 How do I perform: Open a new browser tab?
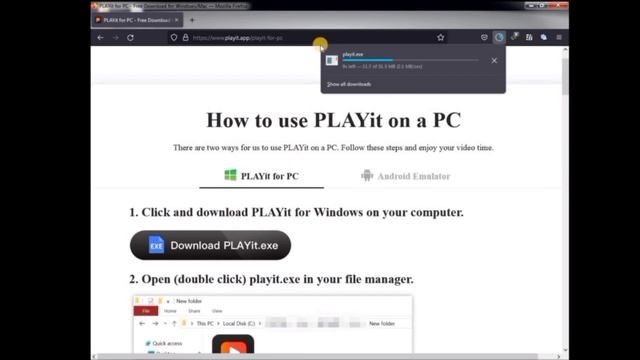point(192,20)
